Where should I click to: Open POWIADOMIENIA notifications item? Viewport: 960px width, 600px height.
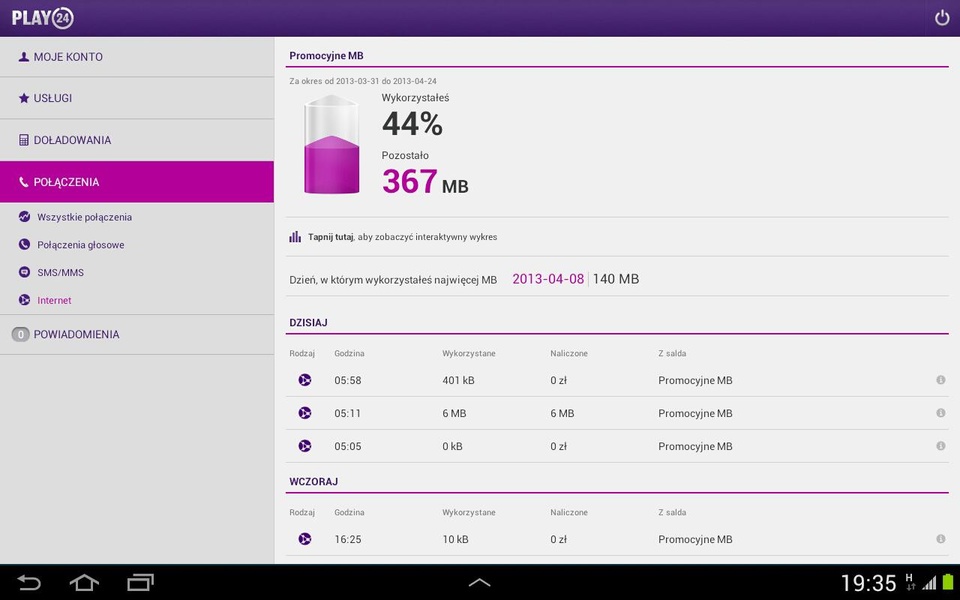(x=137, y=334)
